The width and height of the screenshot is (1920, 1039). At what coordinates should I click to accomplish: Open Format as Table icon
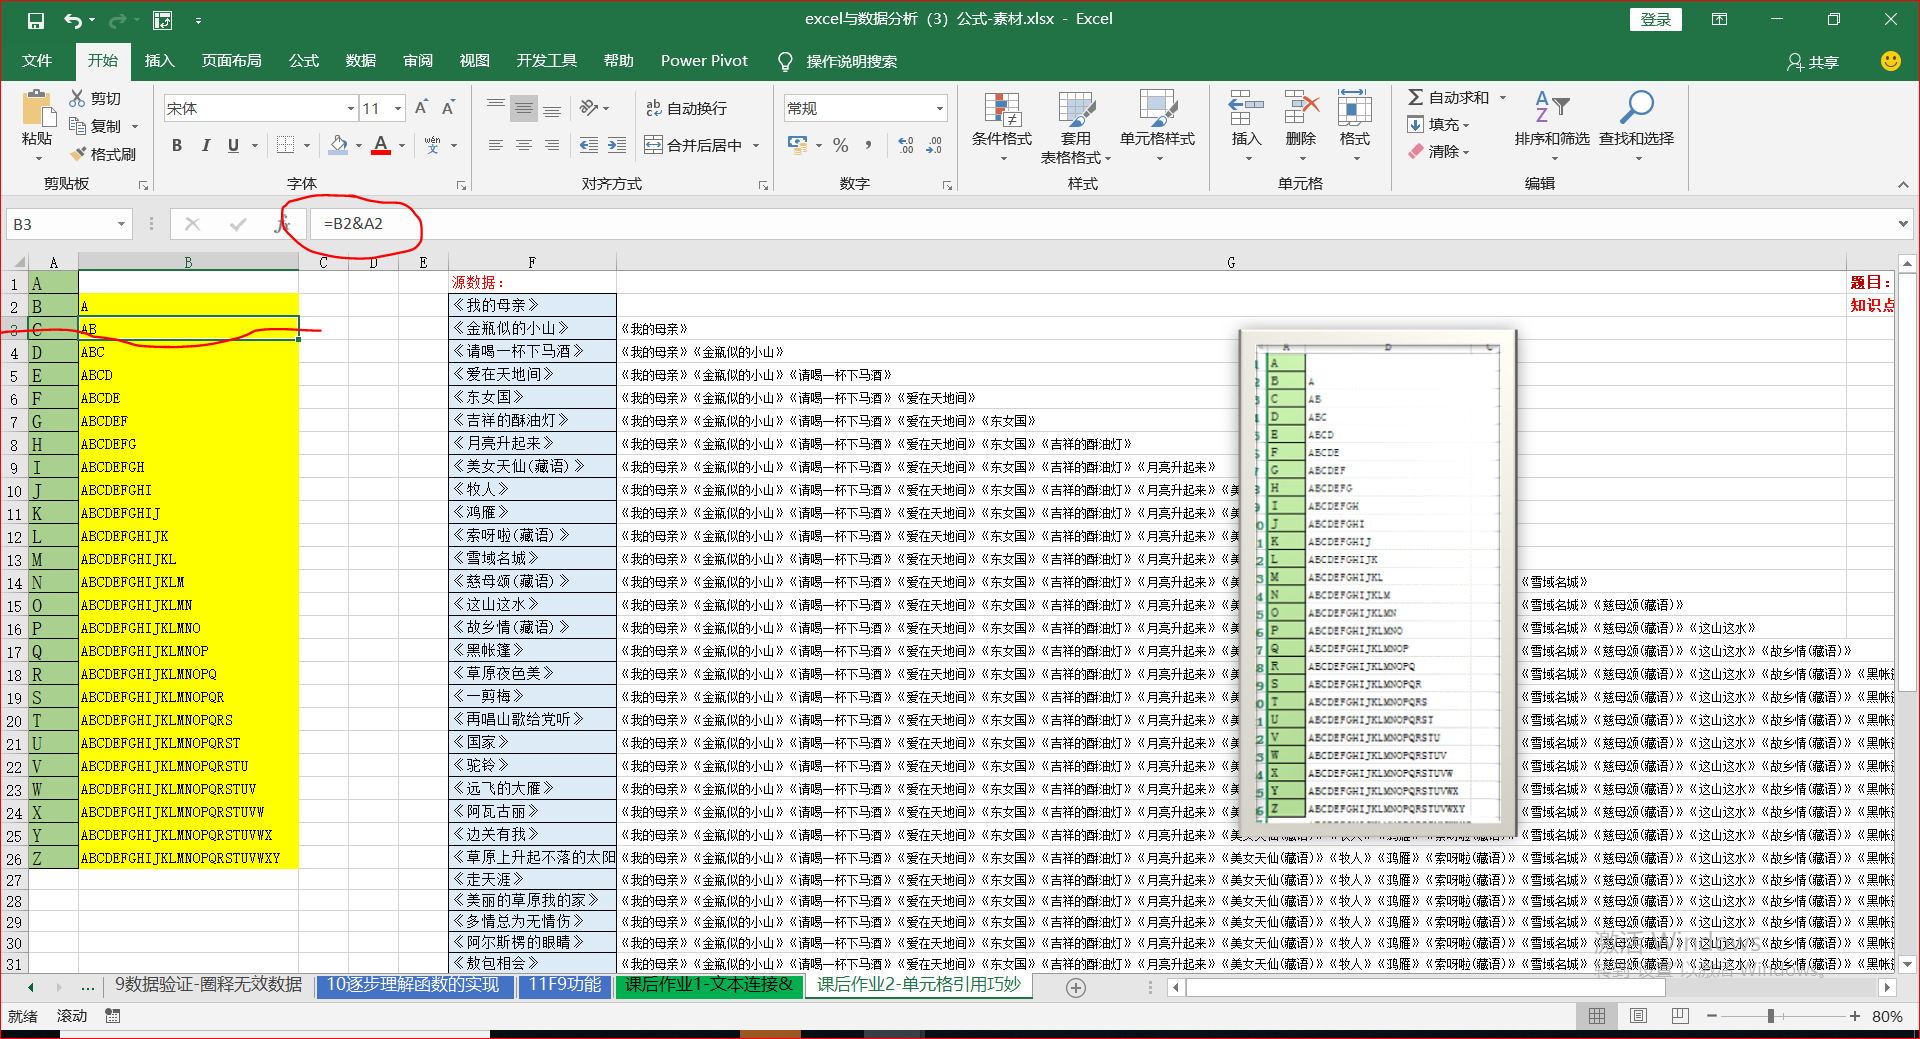pos(1076,109)
